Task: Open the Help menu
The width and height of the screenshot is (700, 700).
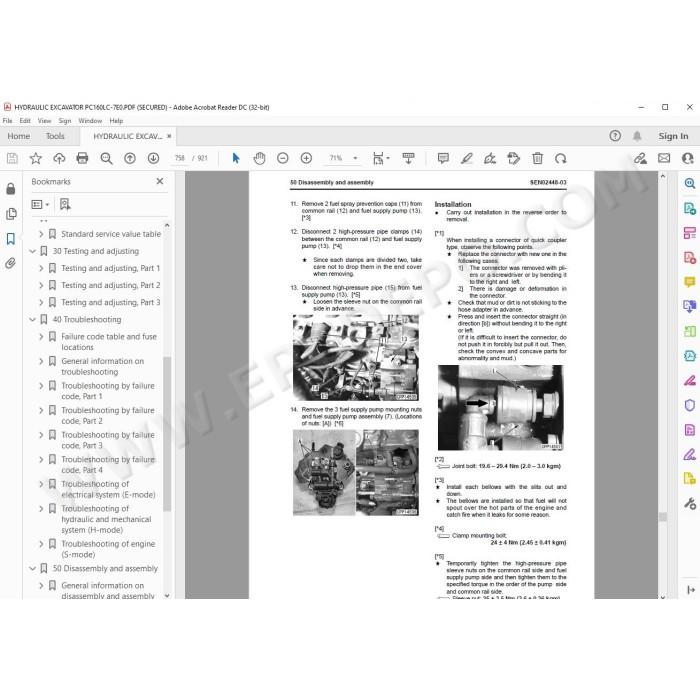Action: (116, 121)
